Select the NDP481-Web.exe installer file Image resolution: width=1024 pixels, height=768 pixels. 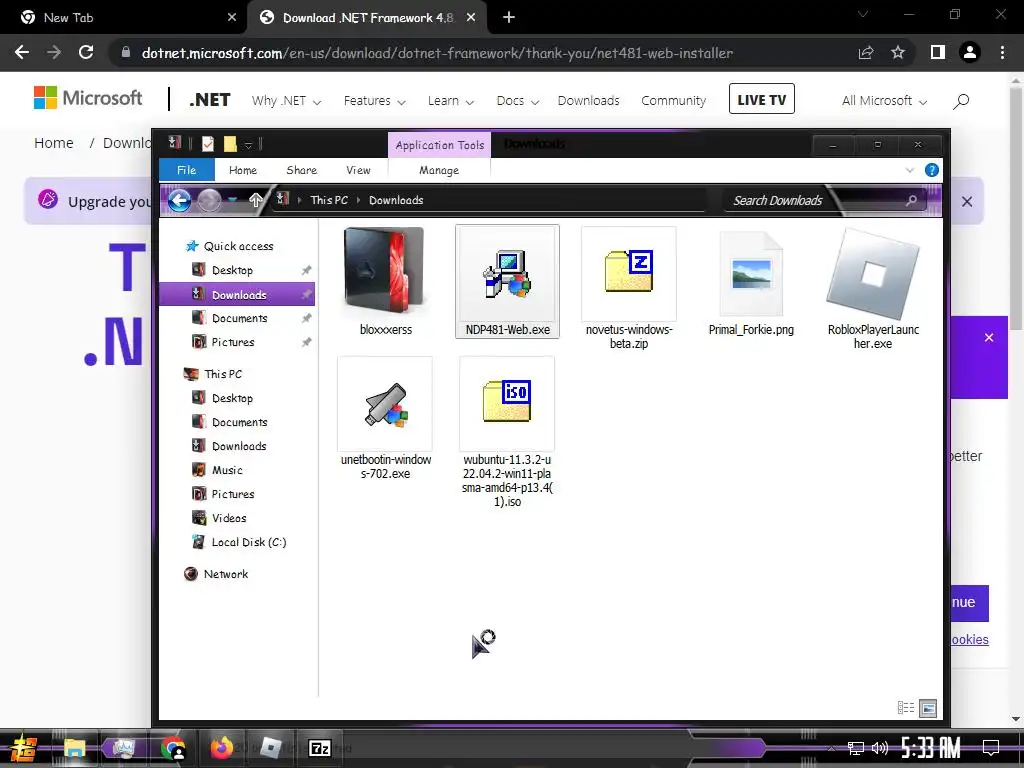coord(507,281)
